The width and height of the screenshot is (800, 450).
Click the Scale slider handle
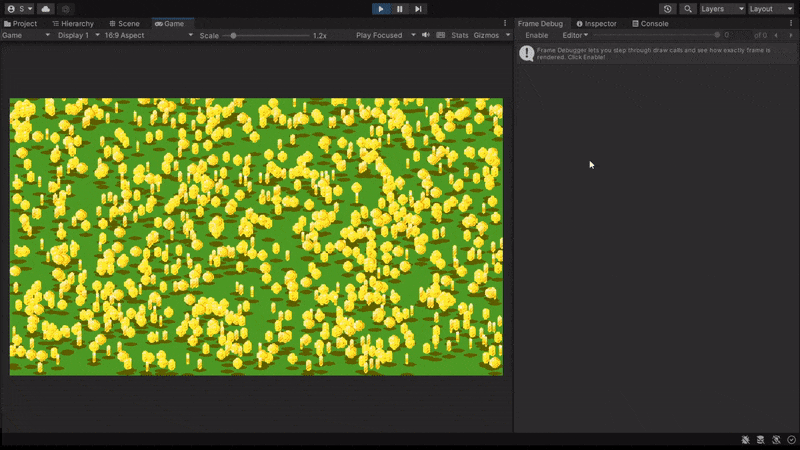[x=233, y=35]
